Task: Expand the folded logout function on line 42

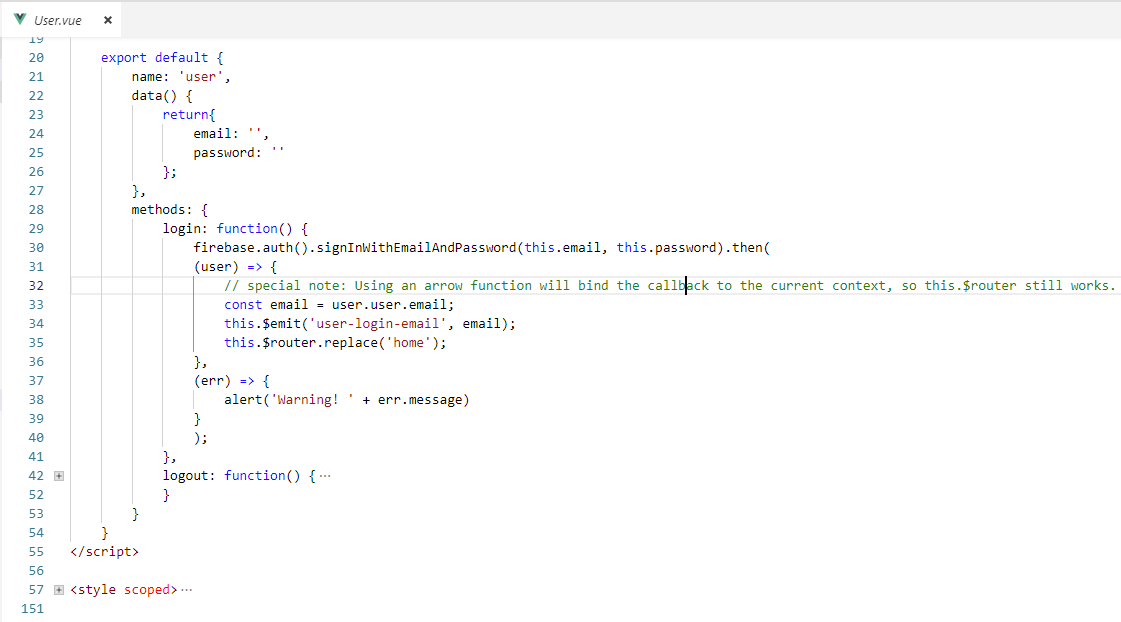Action: tap(58, 476)
